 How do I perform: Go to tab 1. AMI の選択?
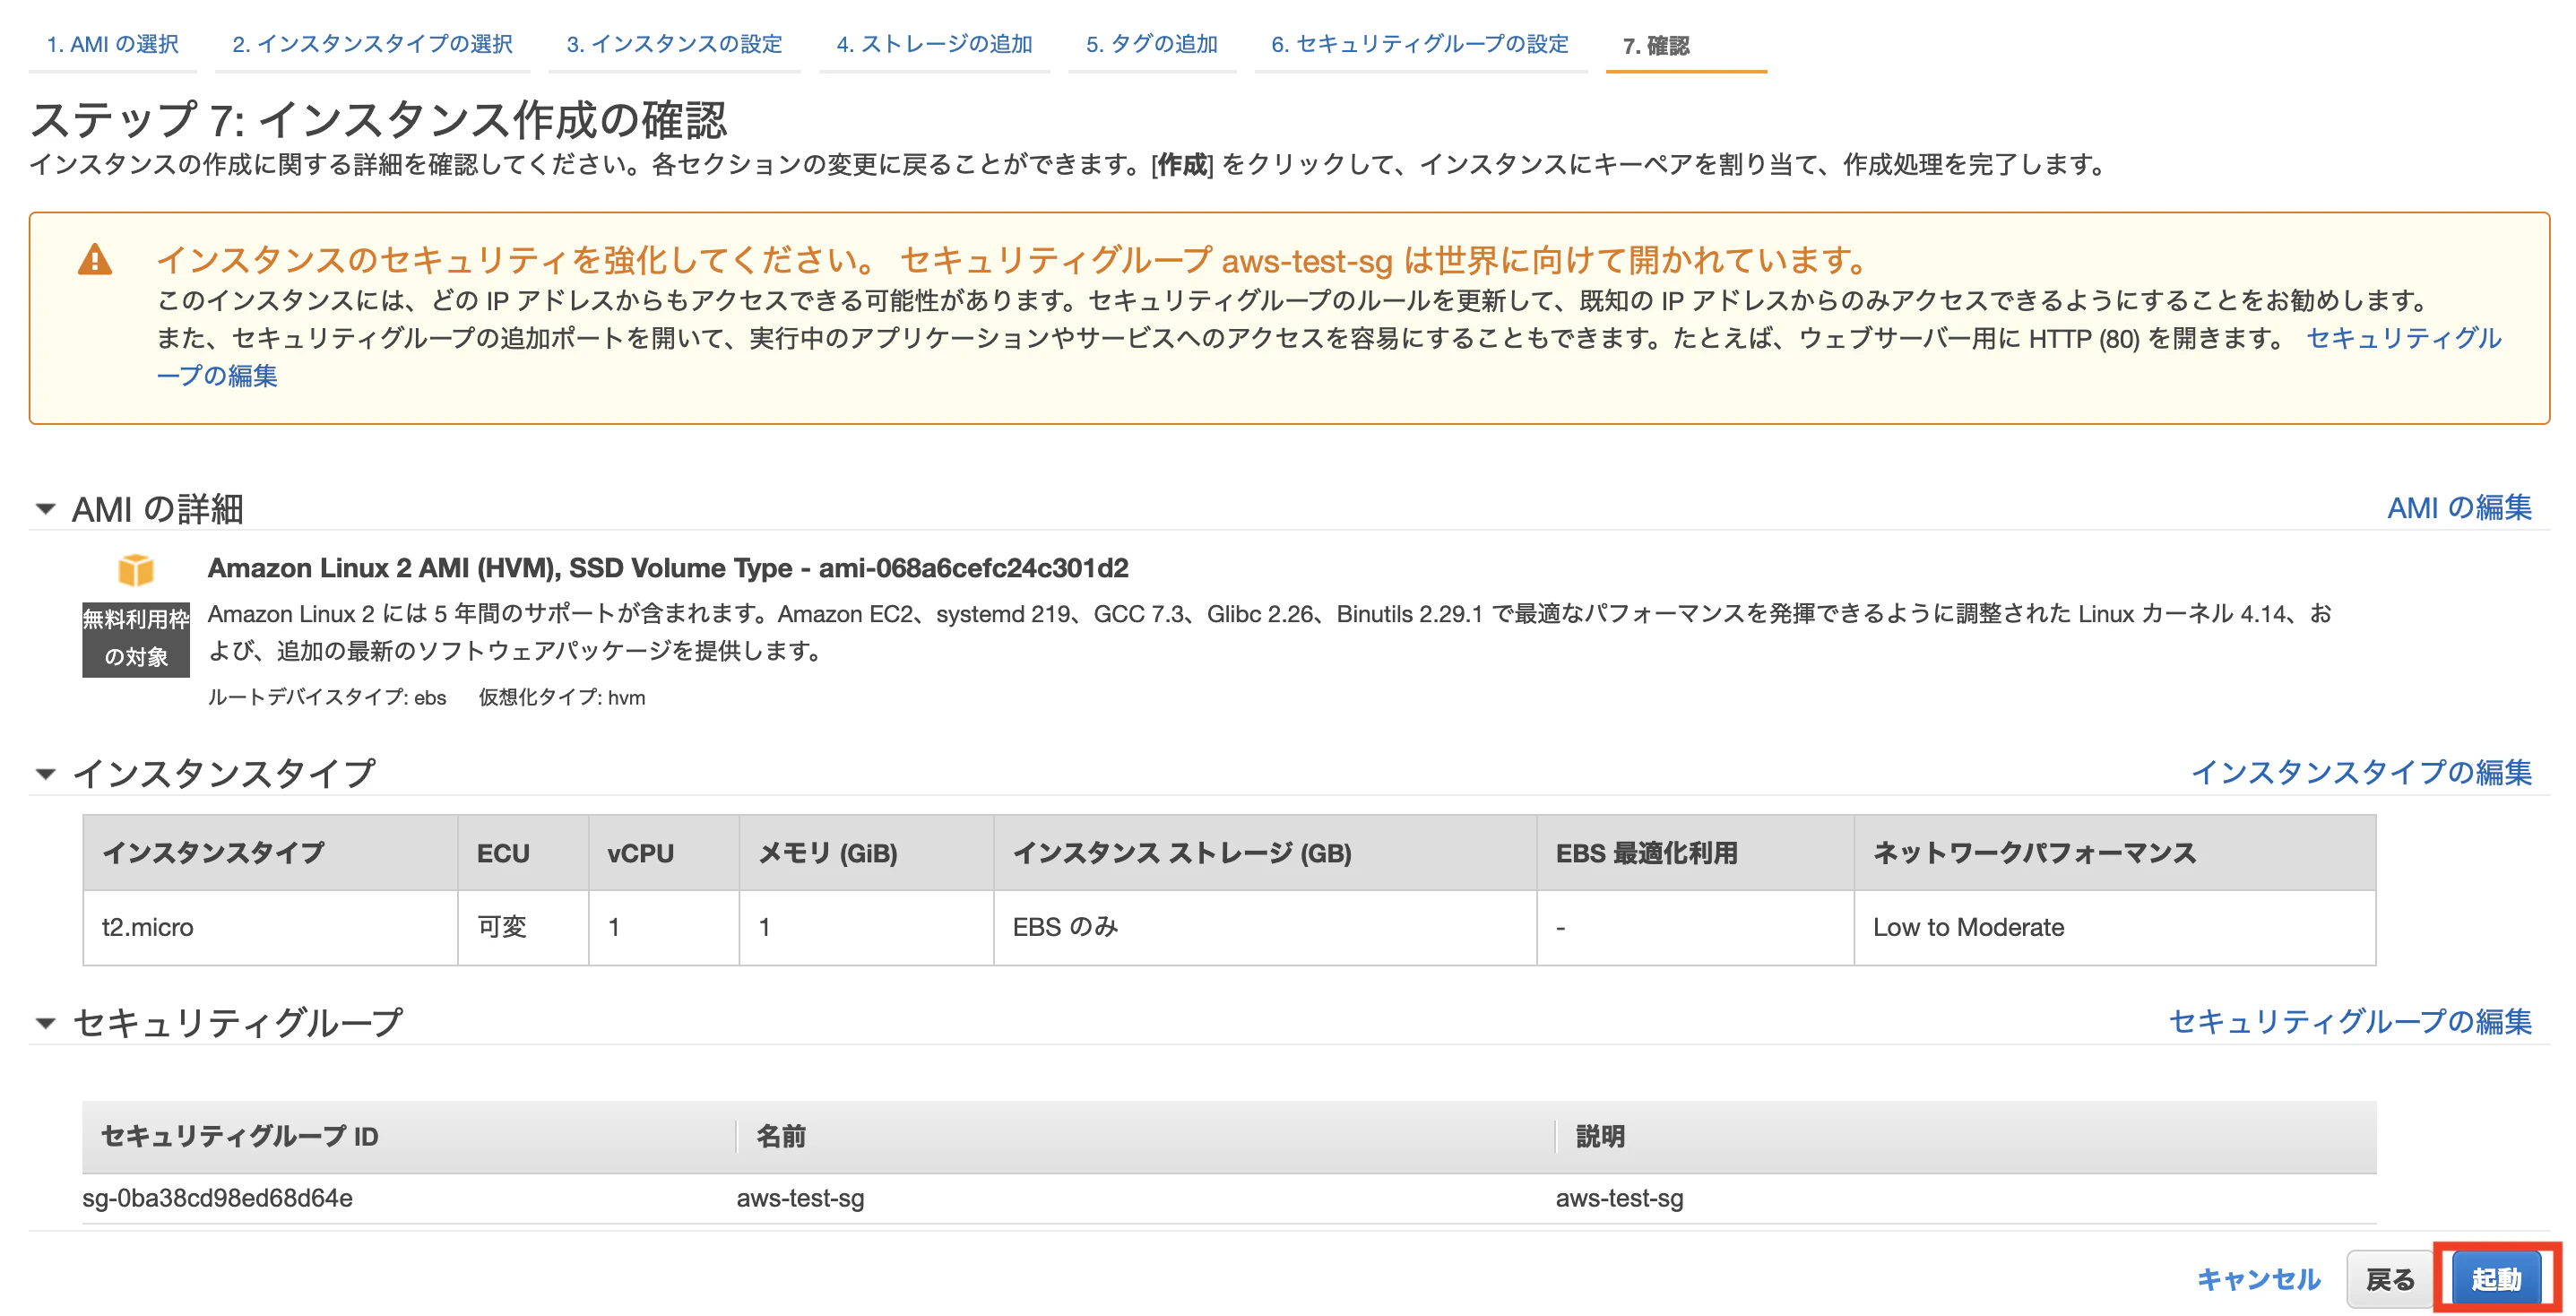coord(113,44)
